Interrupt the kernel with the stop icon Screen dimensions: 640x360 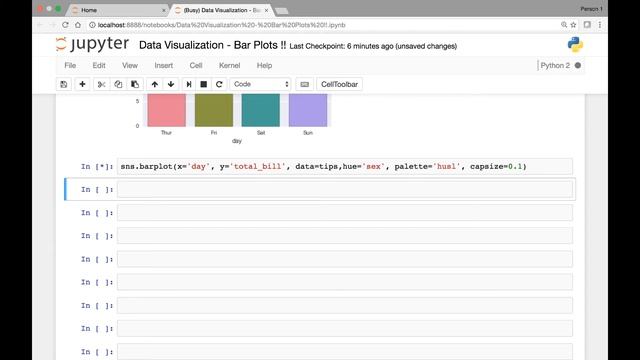tap(203, 84)
